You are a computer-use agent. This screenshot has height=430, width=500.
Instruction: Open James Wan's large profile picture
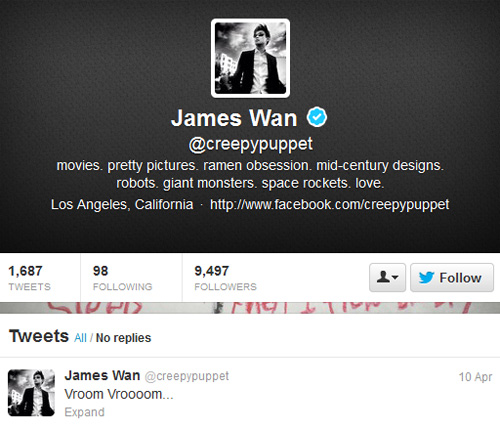coord(250,58)
